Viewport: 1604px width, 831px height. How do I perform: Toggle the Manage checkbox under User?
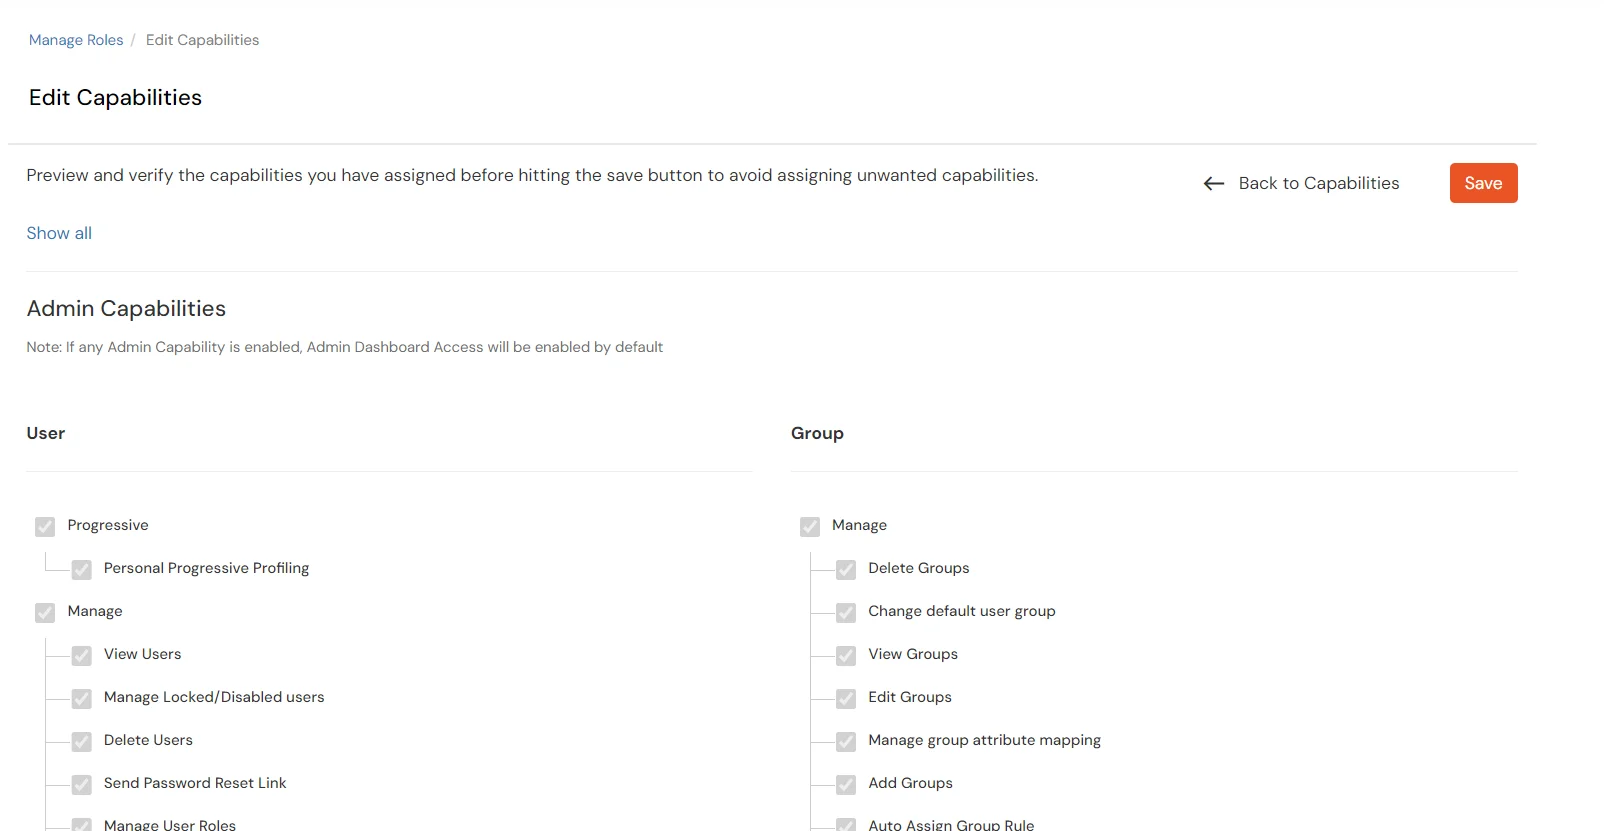coord(45,613)
